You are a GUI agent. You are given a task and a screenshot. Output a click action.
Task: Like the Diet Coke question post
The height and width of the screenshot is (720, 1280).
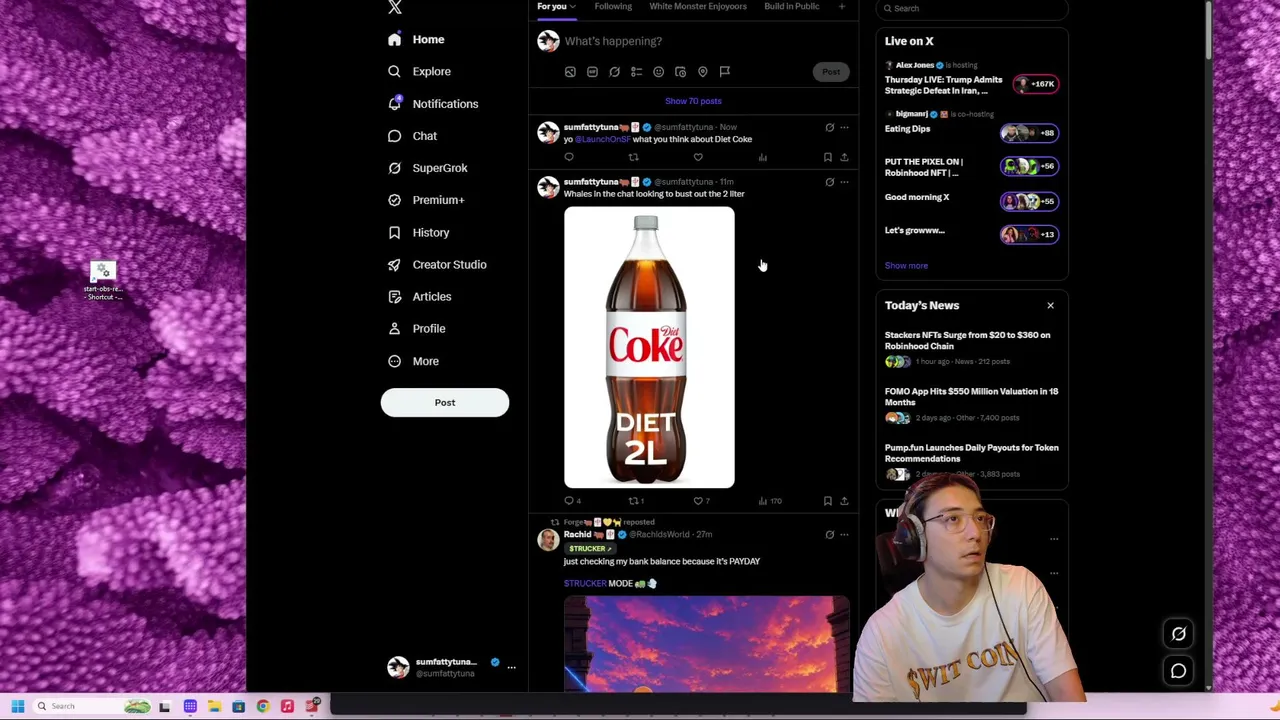(698, 157)
